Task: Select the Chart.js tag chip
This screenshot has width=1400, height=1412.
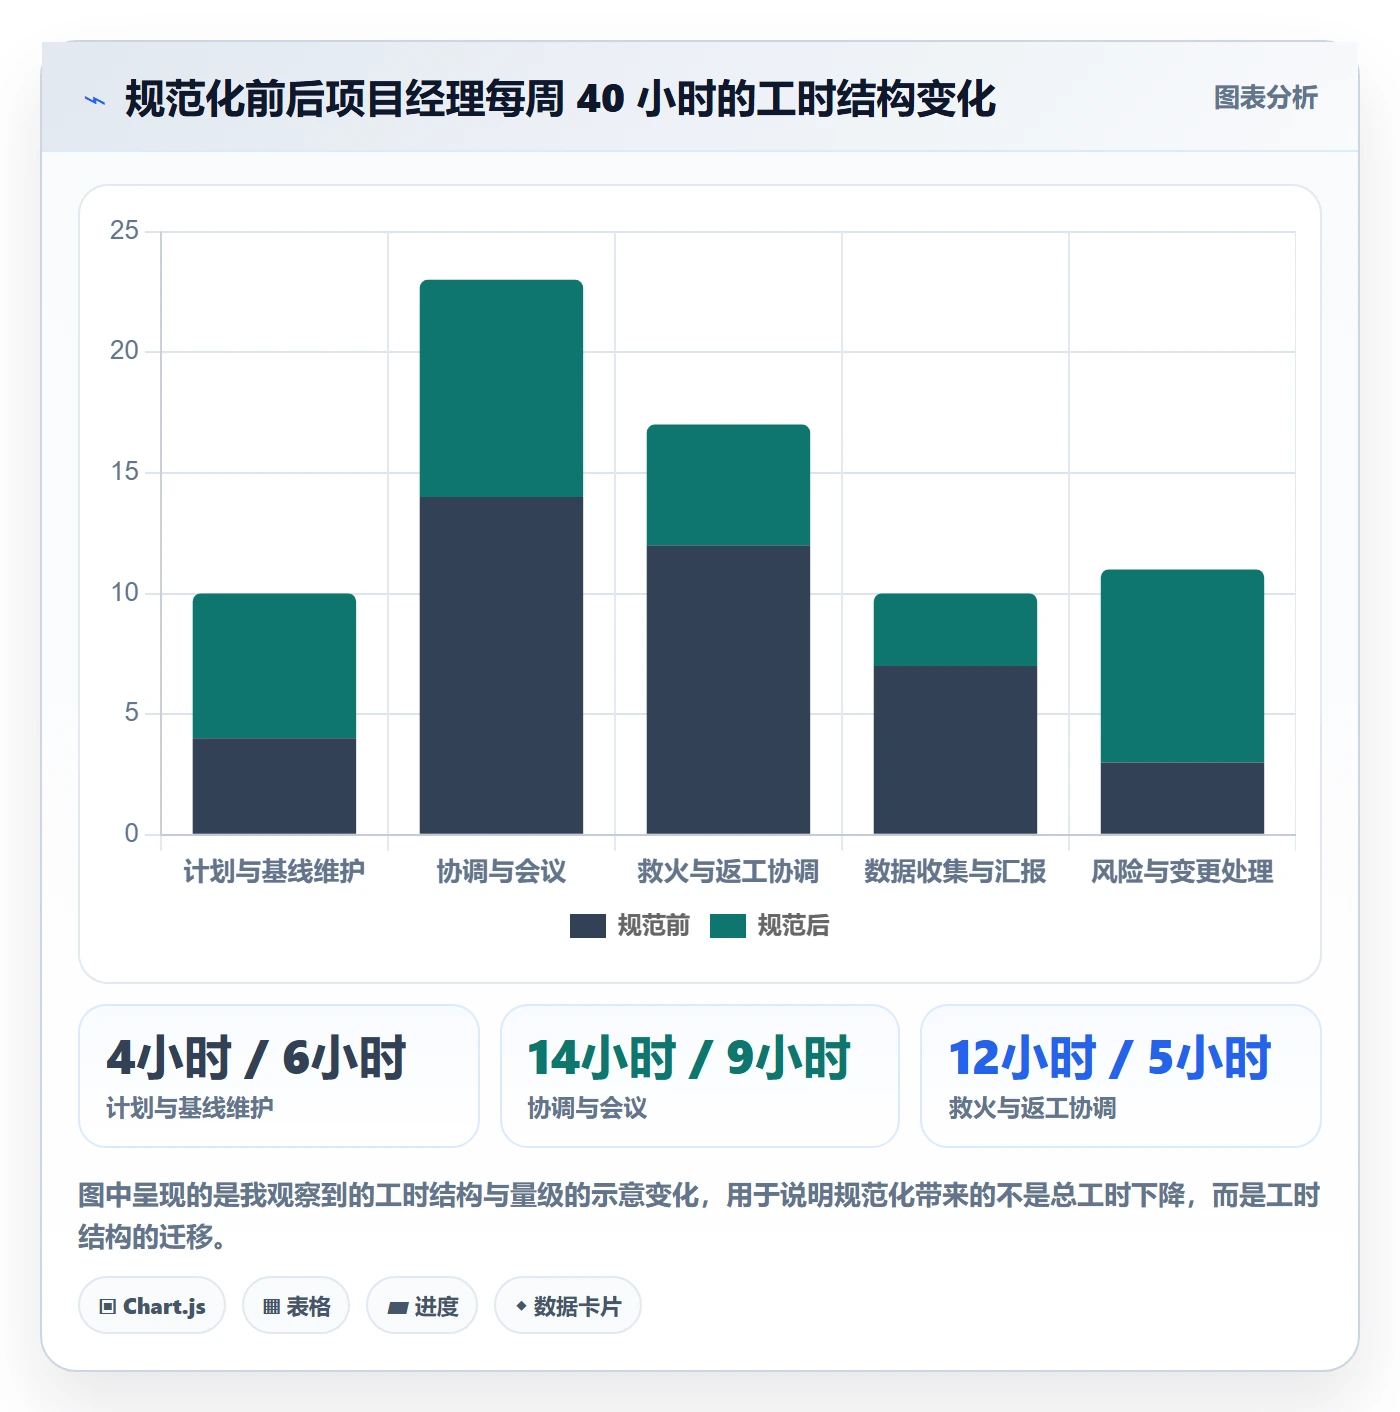Action: pos(152,1306)
